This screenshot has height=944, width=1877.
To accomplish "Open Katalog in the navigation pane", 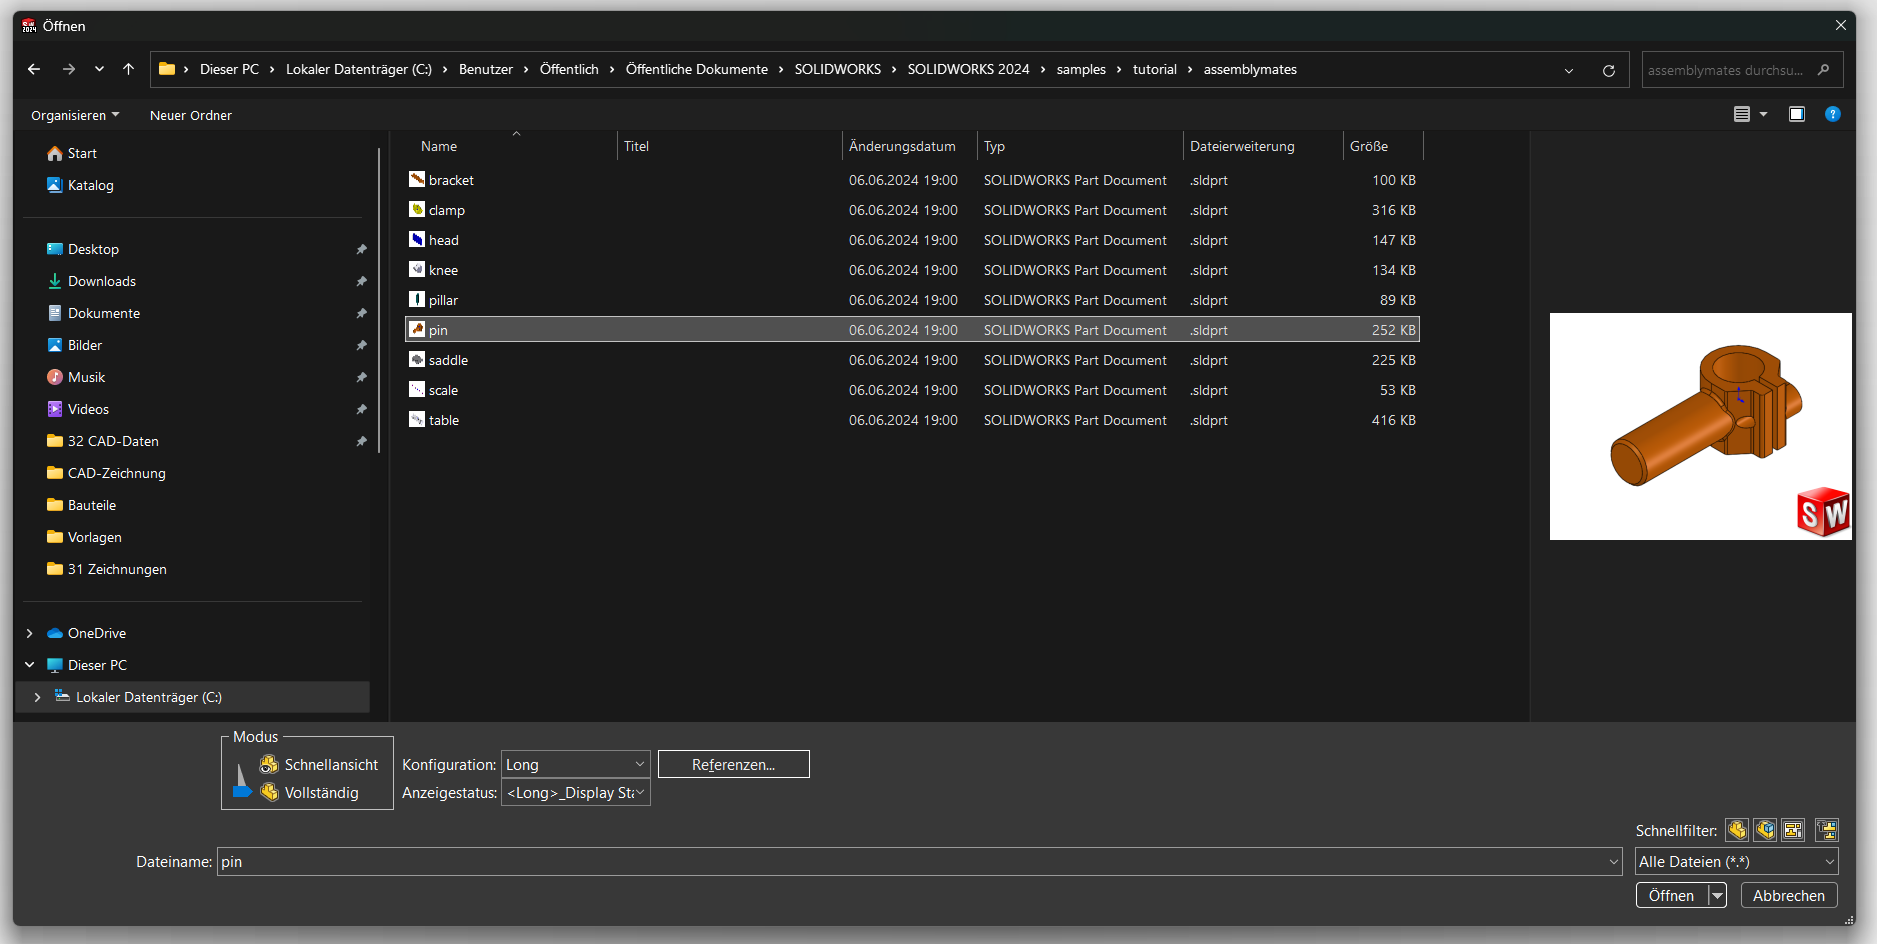I will click(80, 185).
